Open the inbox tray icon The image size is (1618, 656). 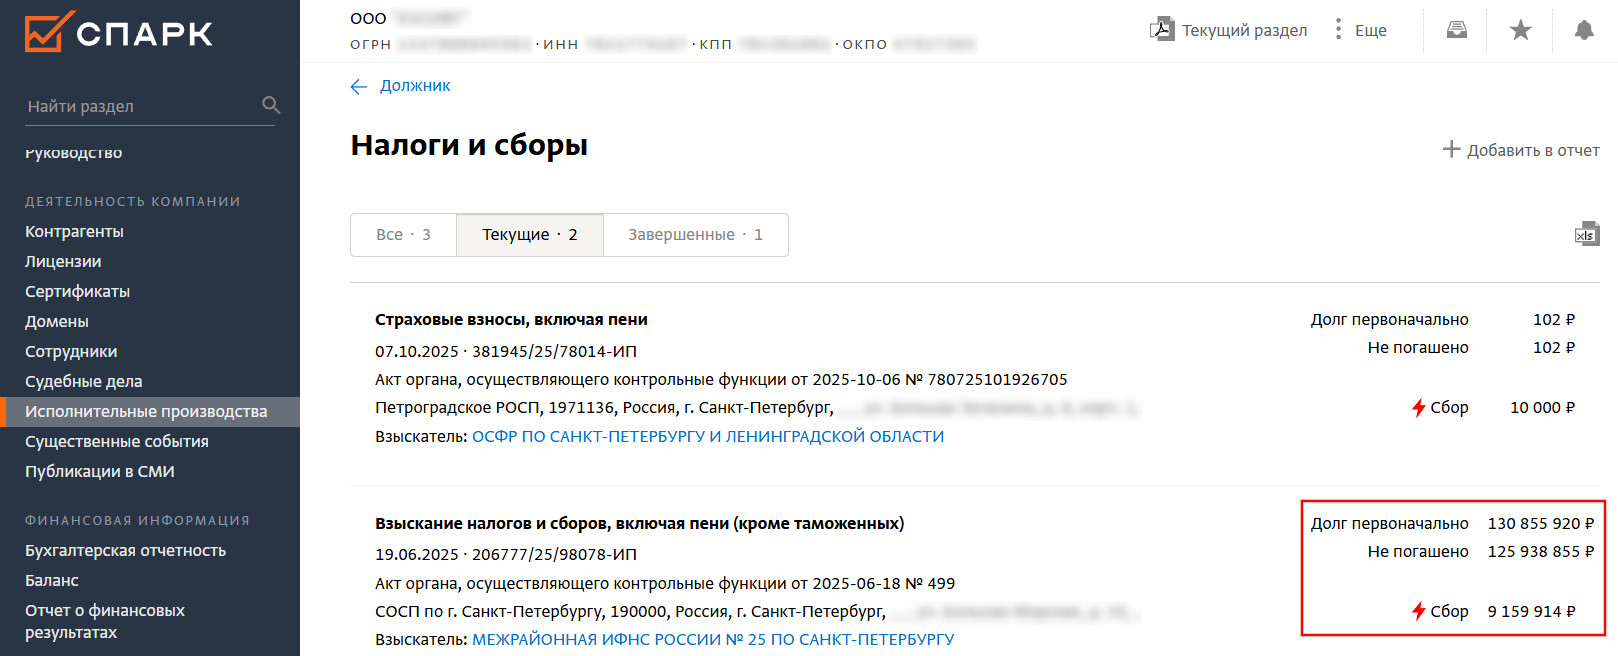[1457, 30]
